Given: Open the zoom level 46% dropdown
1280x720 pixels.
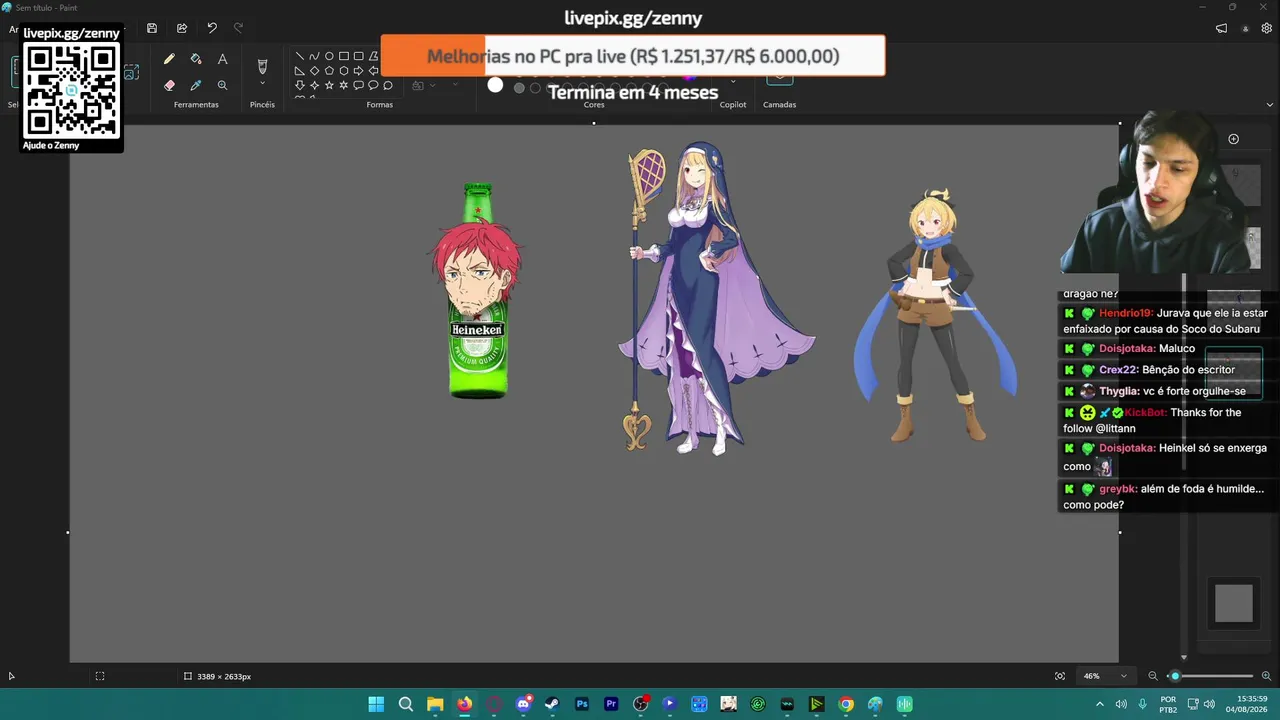Looking at the screenshot, I should tap(1105, 676).
